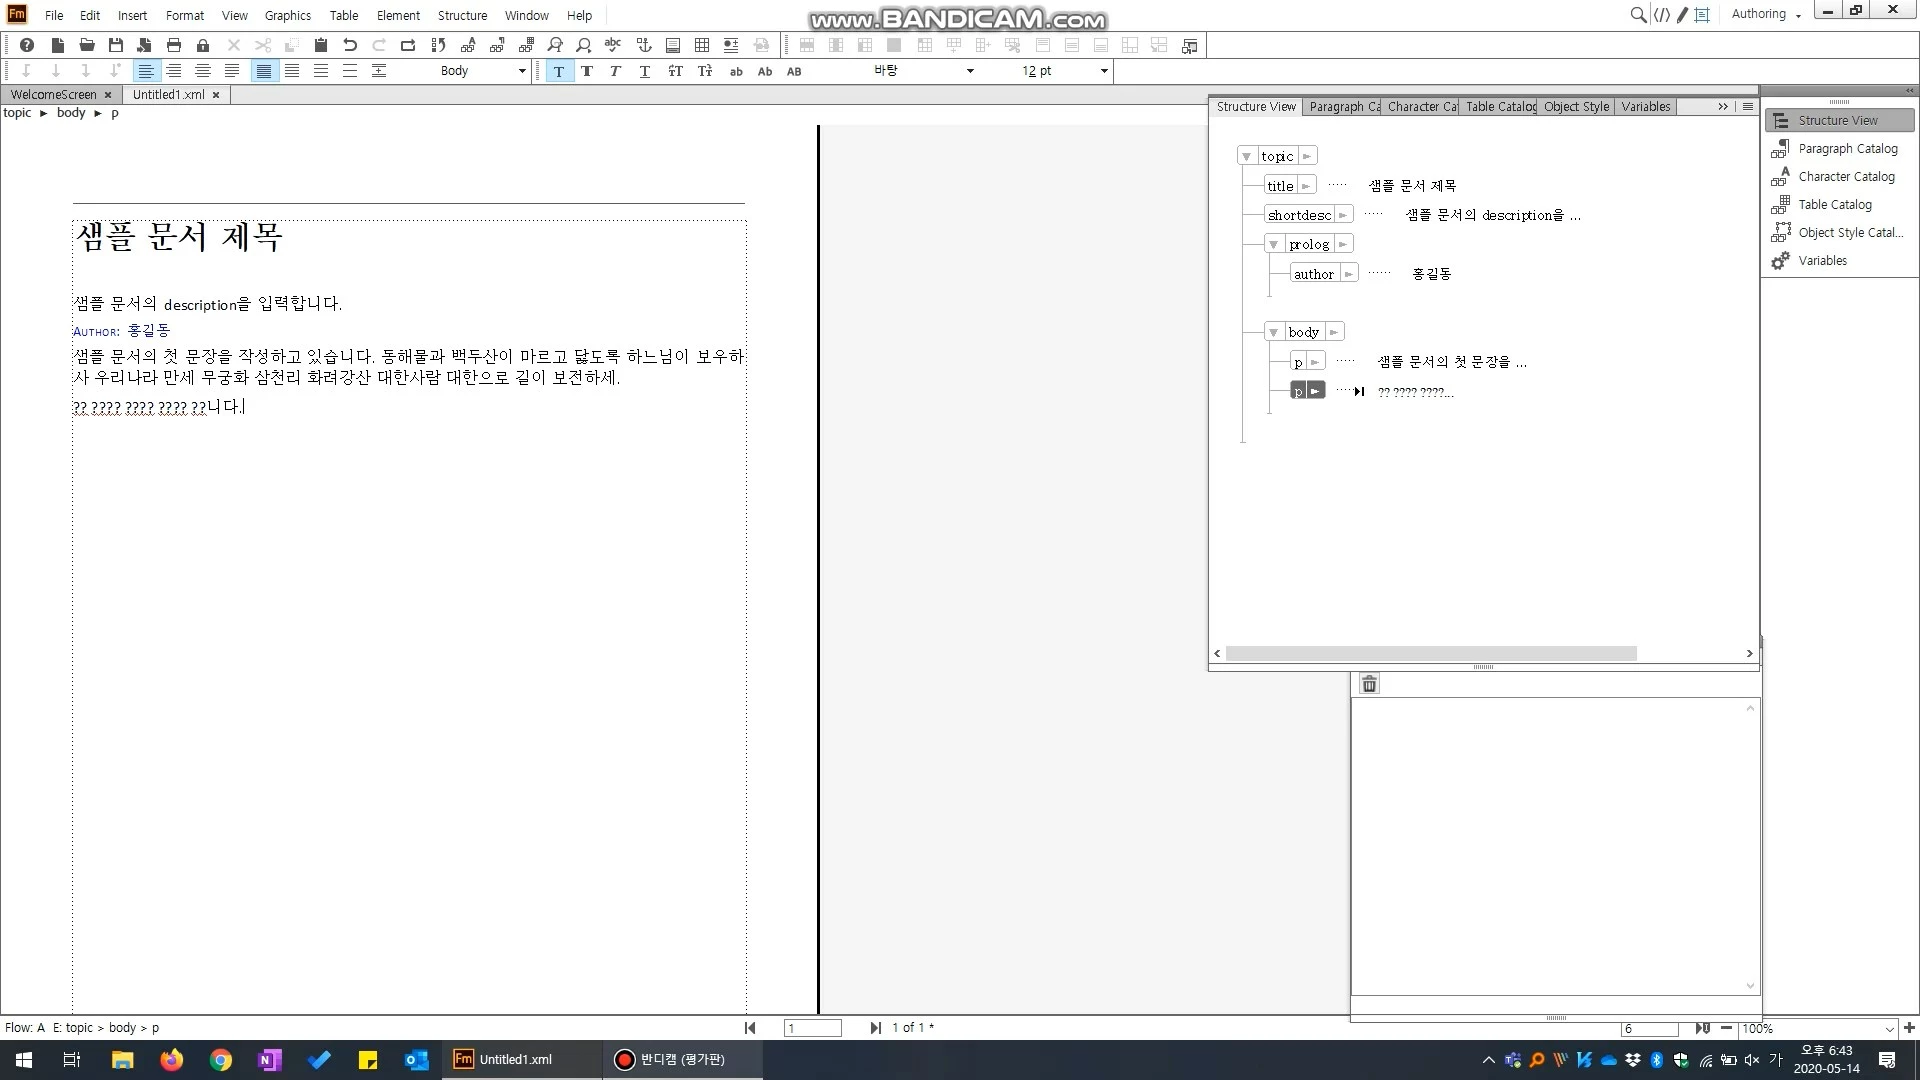Collapse the prolog element in structure tree
1920x1080 pixels.
(1273, 245)
